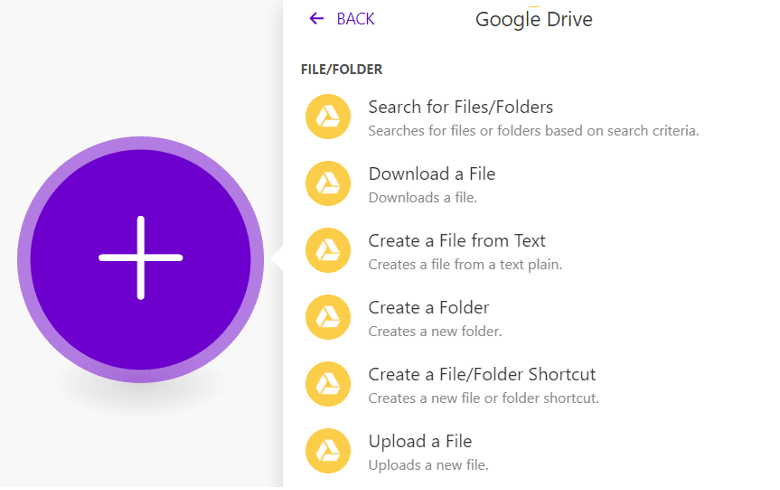The image size is (780, 490).
Task: Choose the Create a File from Text action
Action: tap(456, 241)
